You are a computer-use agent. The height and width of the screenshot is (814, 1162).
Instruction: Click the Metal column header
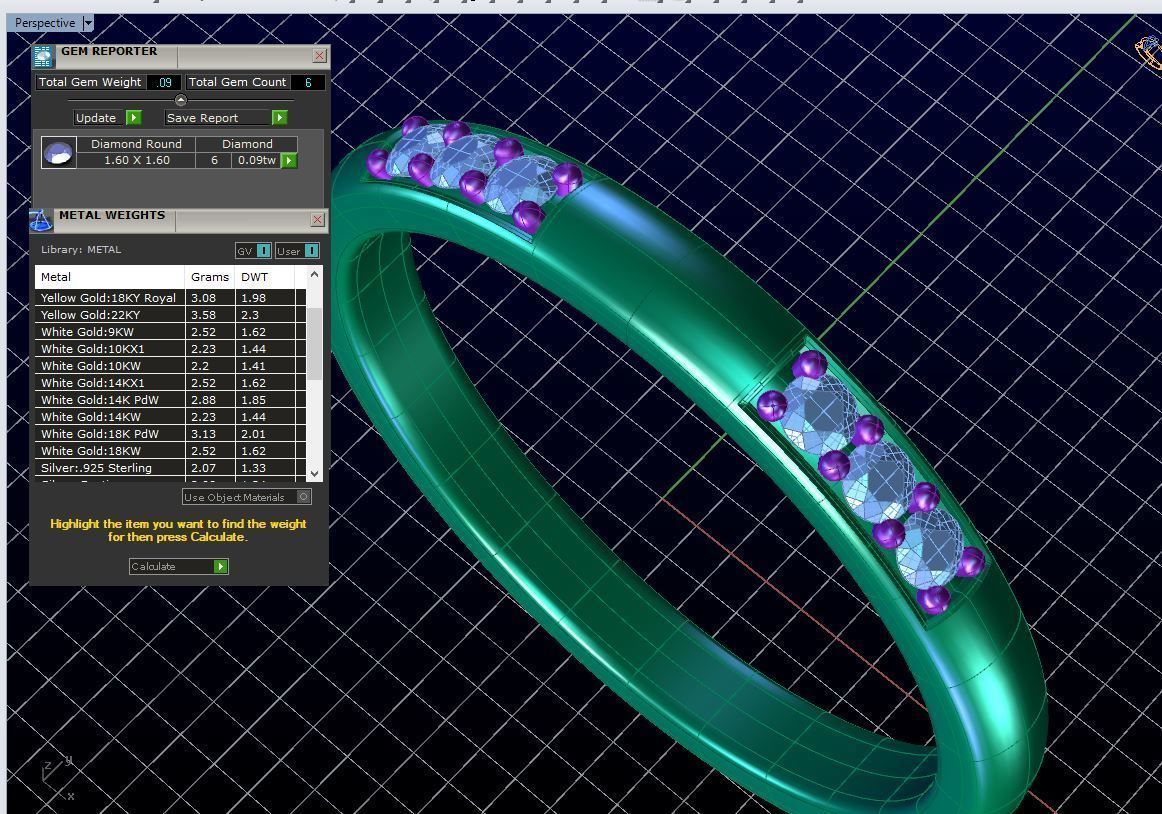click(x=110, y=277)
